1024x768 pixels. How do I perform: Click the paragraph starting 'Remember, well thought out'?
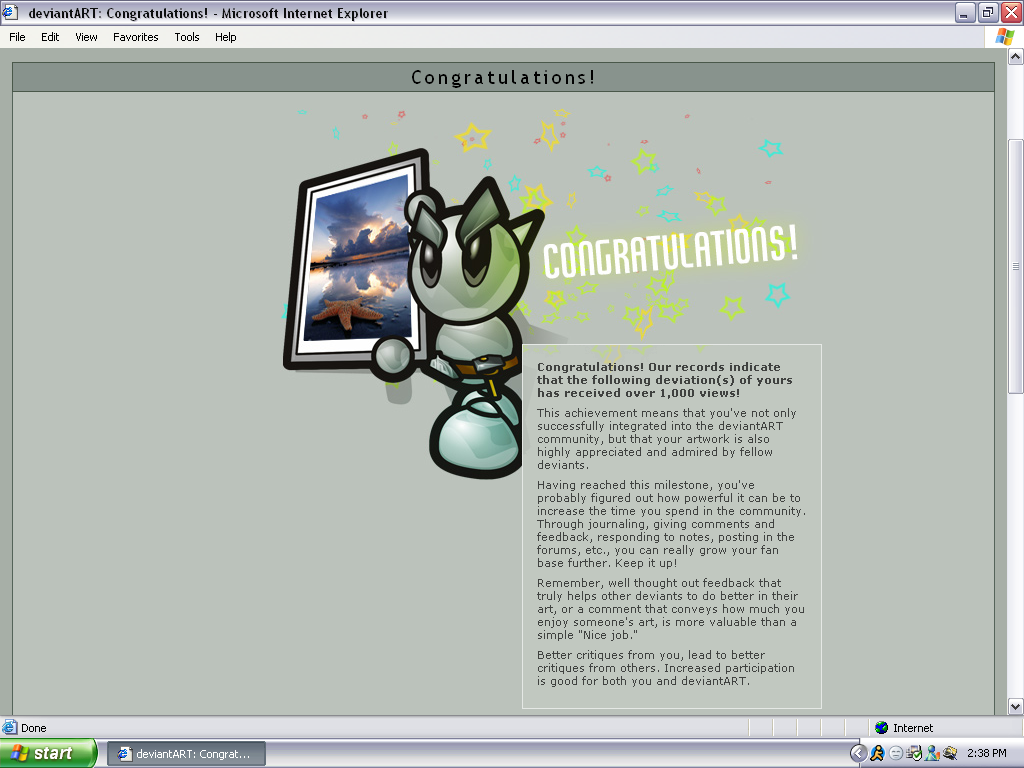(x=671, y=609)
